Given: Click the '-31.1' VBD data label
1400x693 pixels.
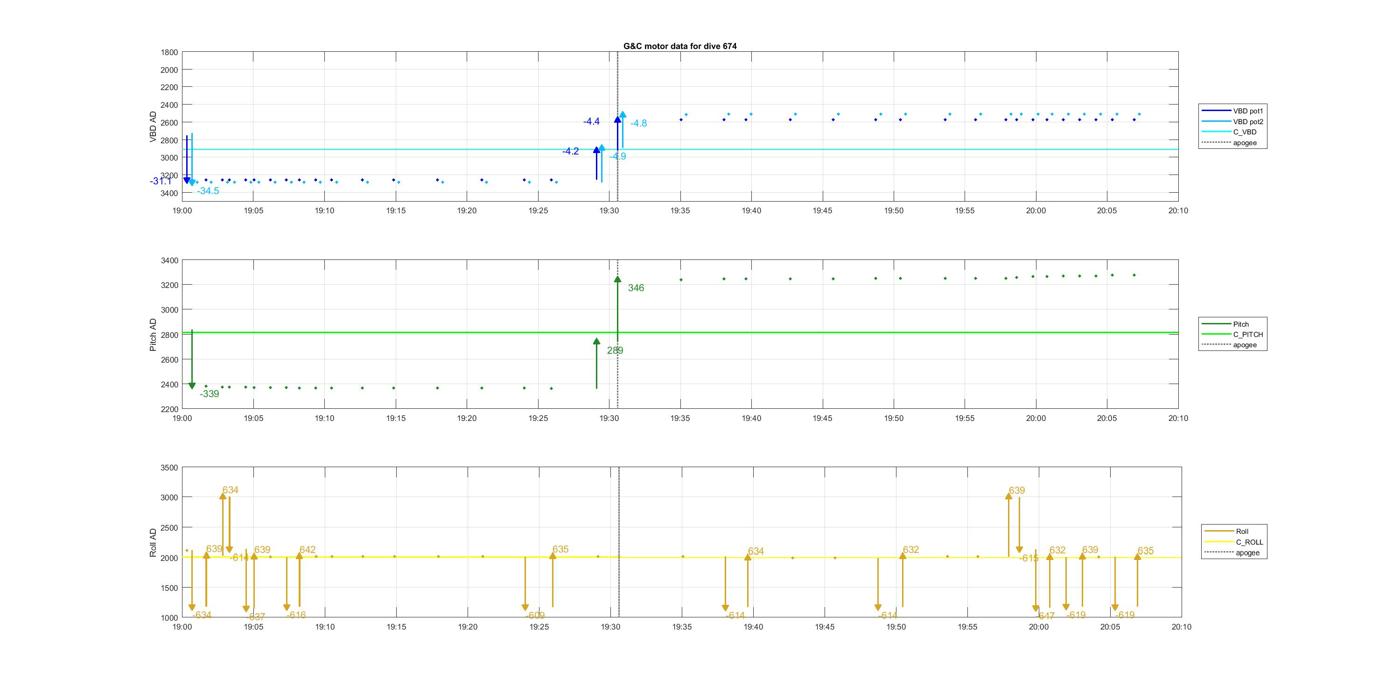Looking at the screenshot, I should (161, 181).
